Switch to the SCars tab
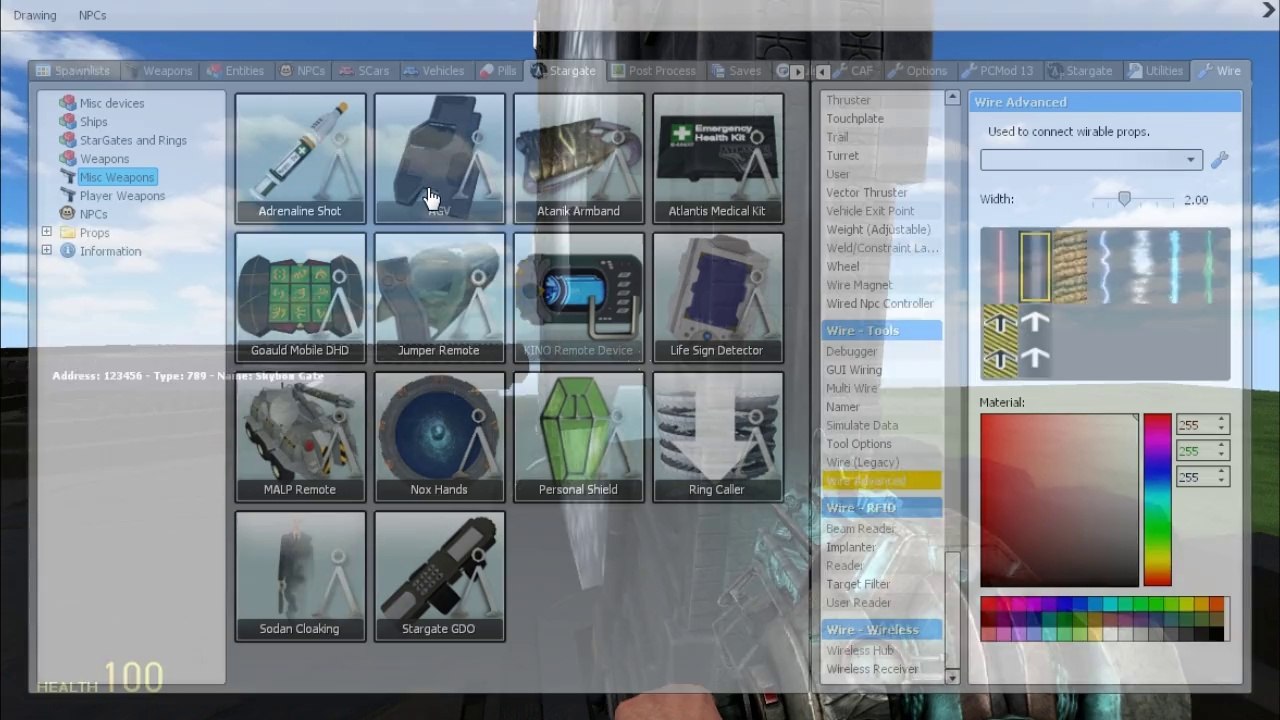 pos(364,71)
